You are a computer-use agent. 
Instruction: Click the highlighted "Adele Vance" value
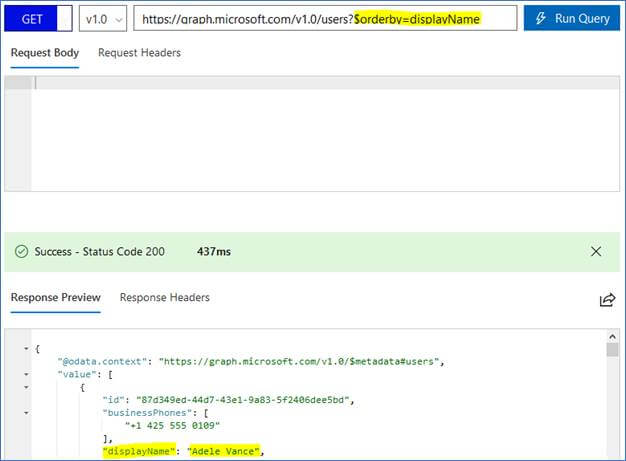[x=225, y=451]
